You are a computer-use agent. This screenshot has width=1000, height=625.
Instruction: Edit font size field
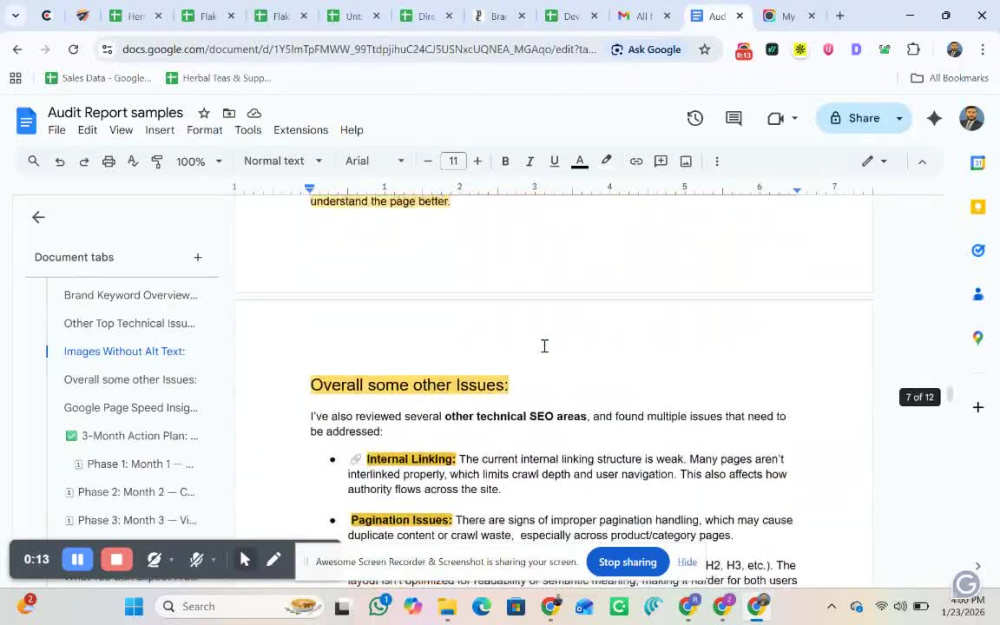[x=453, y=161]
